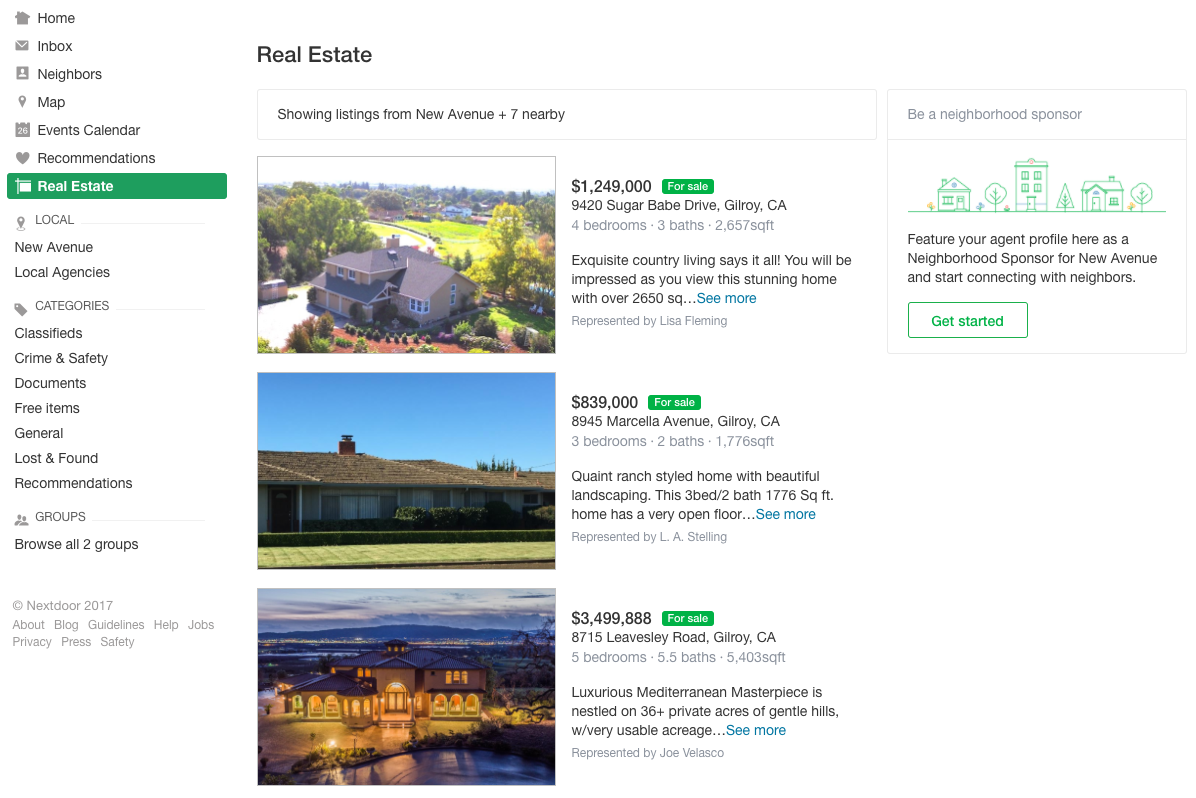This screenshot has height=798, width=1196.
Task: Expand 'See more' on Marcella Avenue listing
Action: (785, 514)
